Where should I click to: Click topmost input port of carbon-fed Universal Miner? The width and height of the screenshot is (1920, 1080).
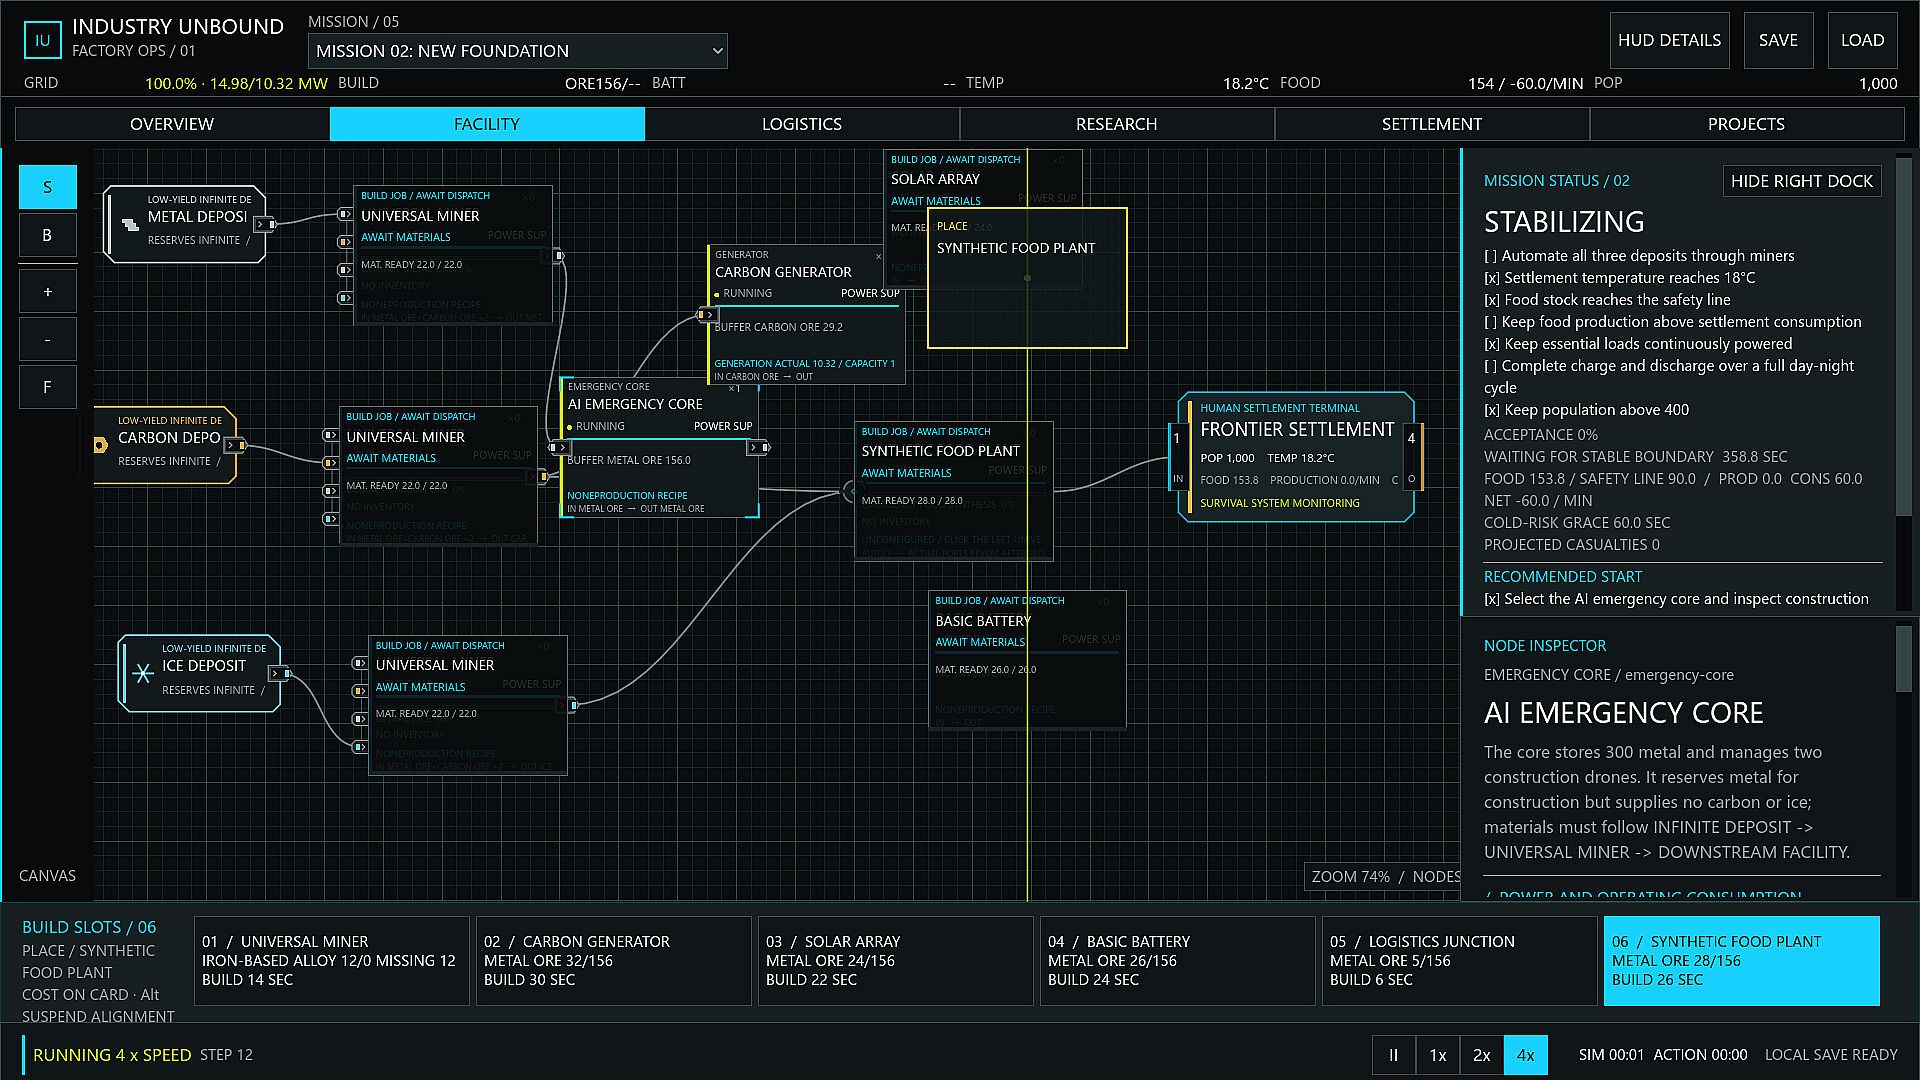329,435
